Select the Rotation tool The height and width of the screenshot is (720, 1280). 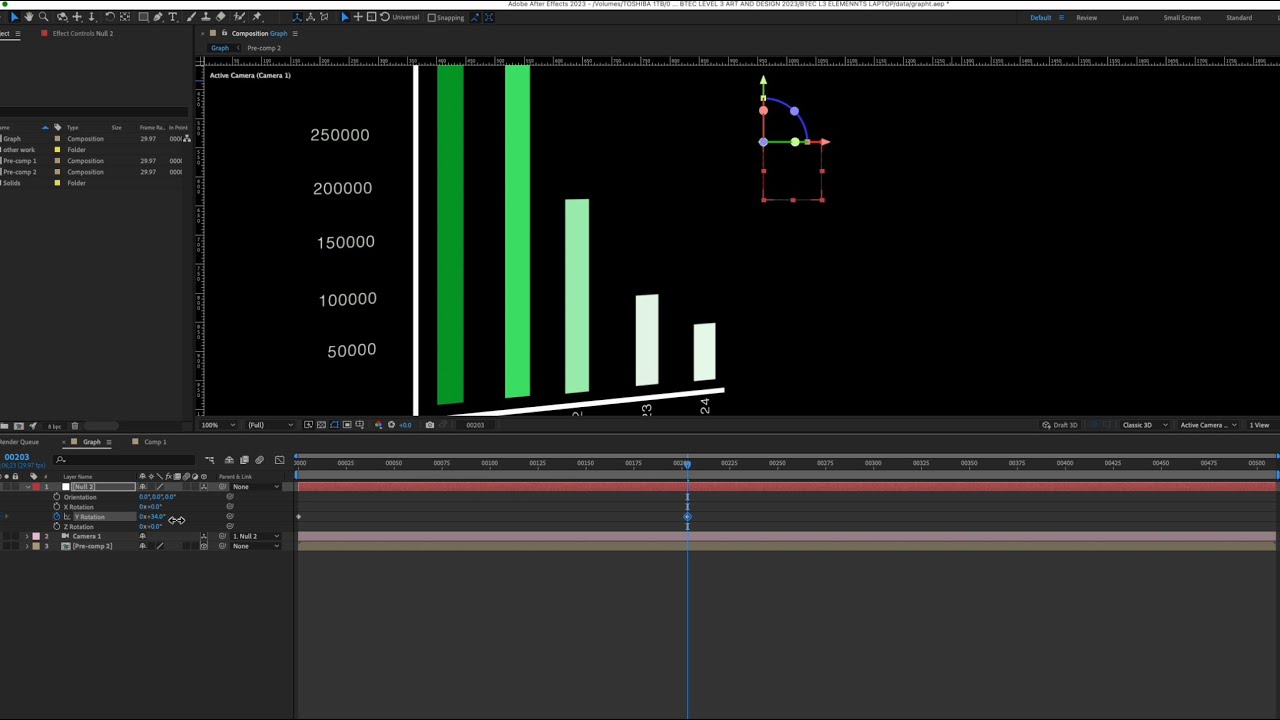click(110, 17)
